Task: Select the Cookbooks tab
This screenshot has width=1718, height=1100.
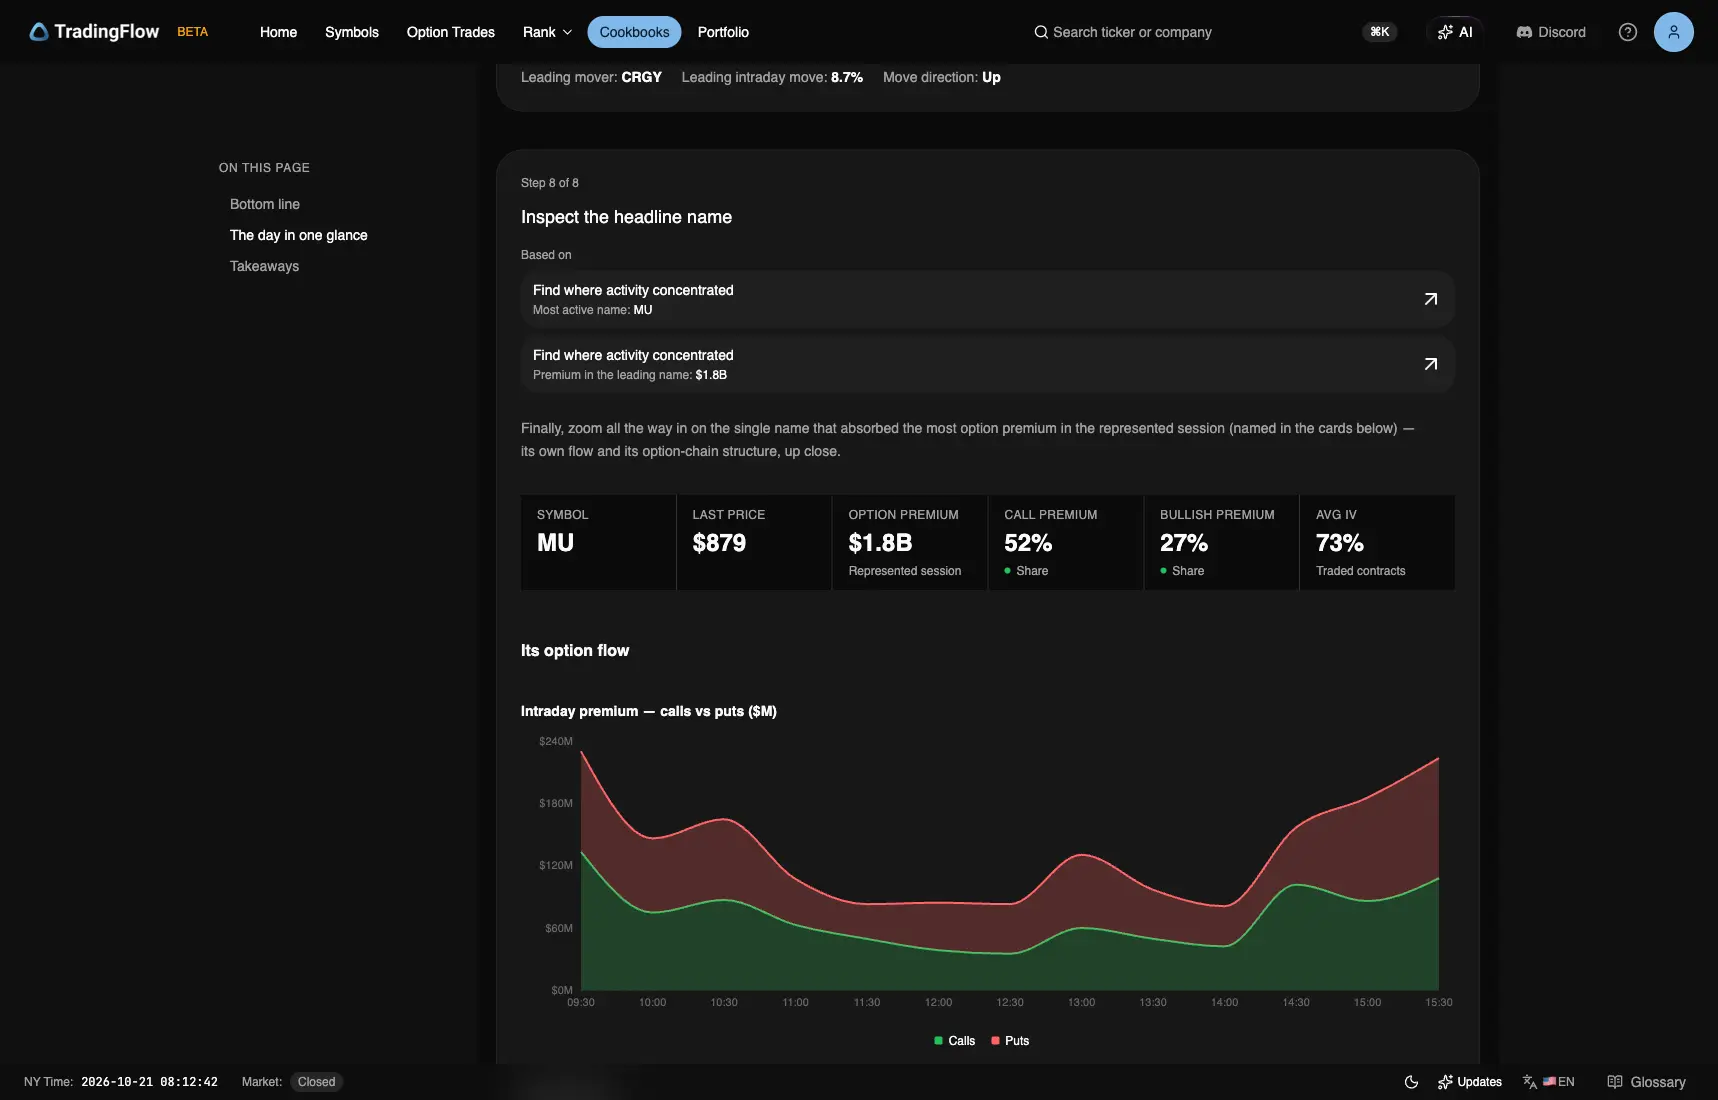Action: (634, 32)
